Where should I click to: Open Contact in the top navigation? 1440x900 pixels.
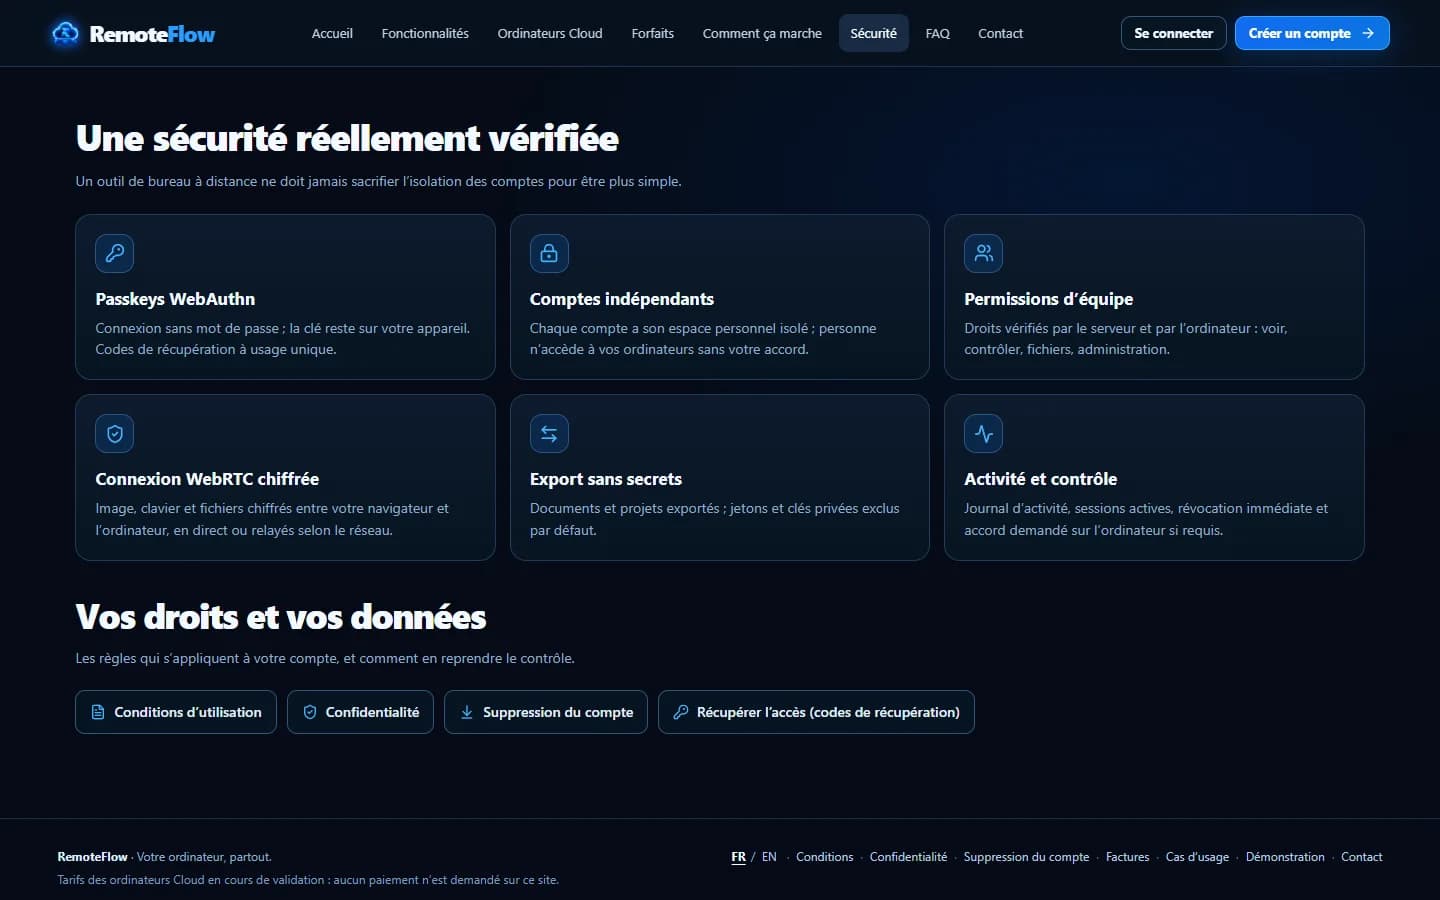coord(1000,33)
